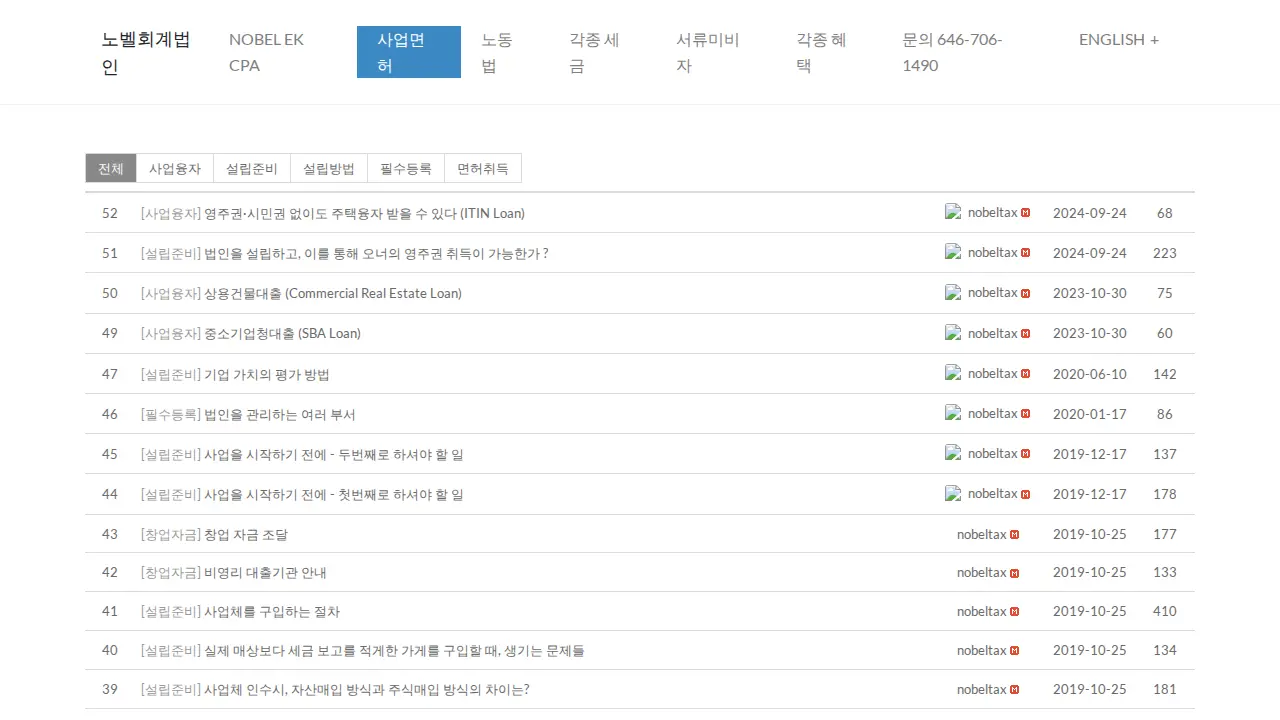This screenshot has height=720, width=1280.
Task: Click the avatar image beside nobeltax in post 51
Action: point(953,252)
